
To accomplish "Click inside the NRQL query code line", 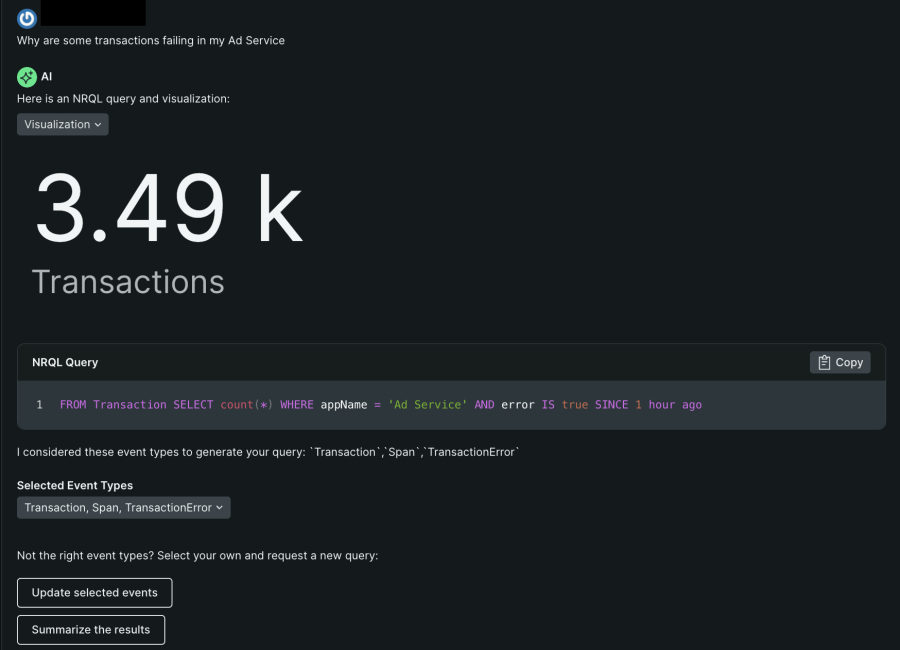I will 380,405.
